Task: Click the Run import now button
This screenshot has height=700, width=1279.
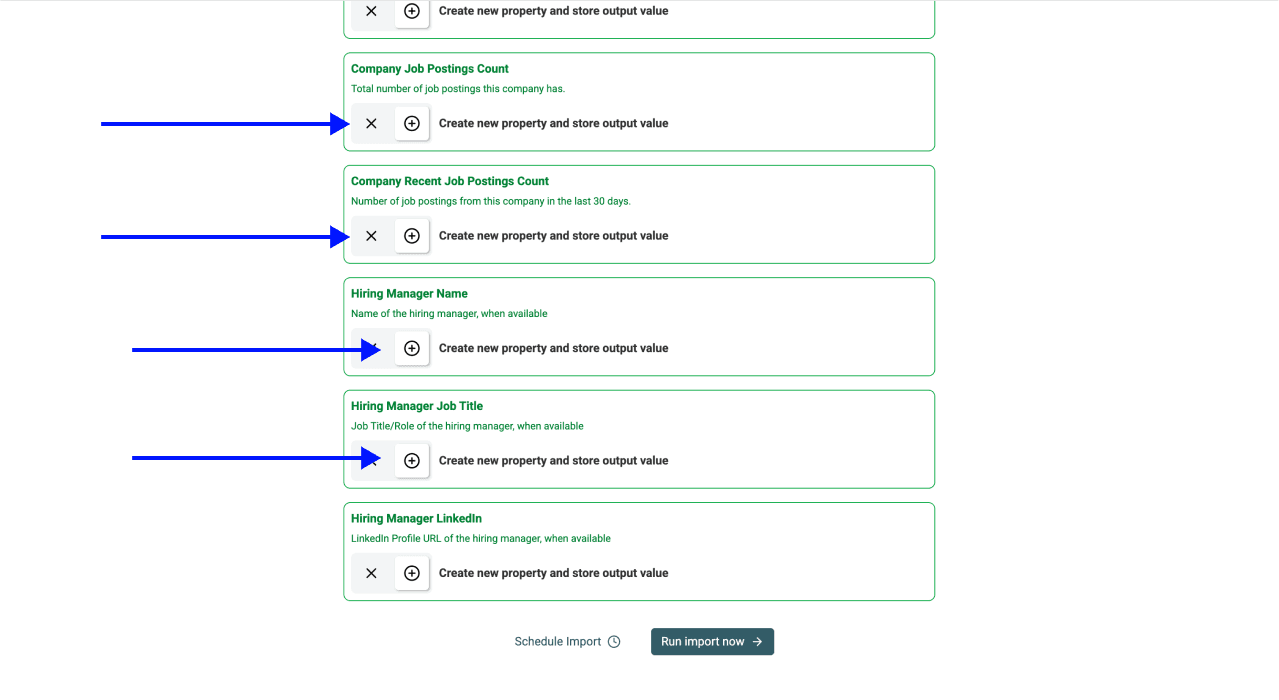Action: coord(712,641)
